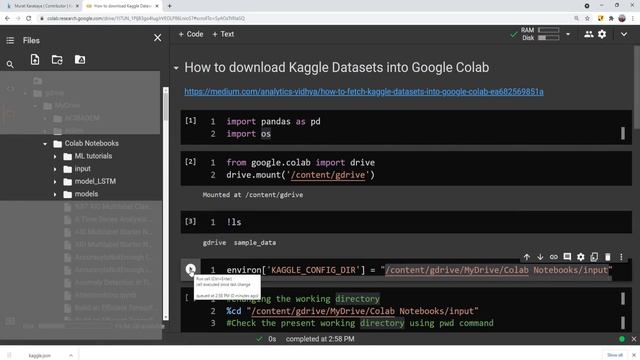Go back in the browser
The width and height of the screenshot is (640, 360).
pos(7,18)
